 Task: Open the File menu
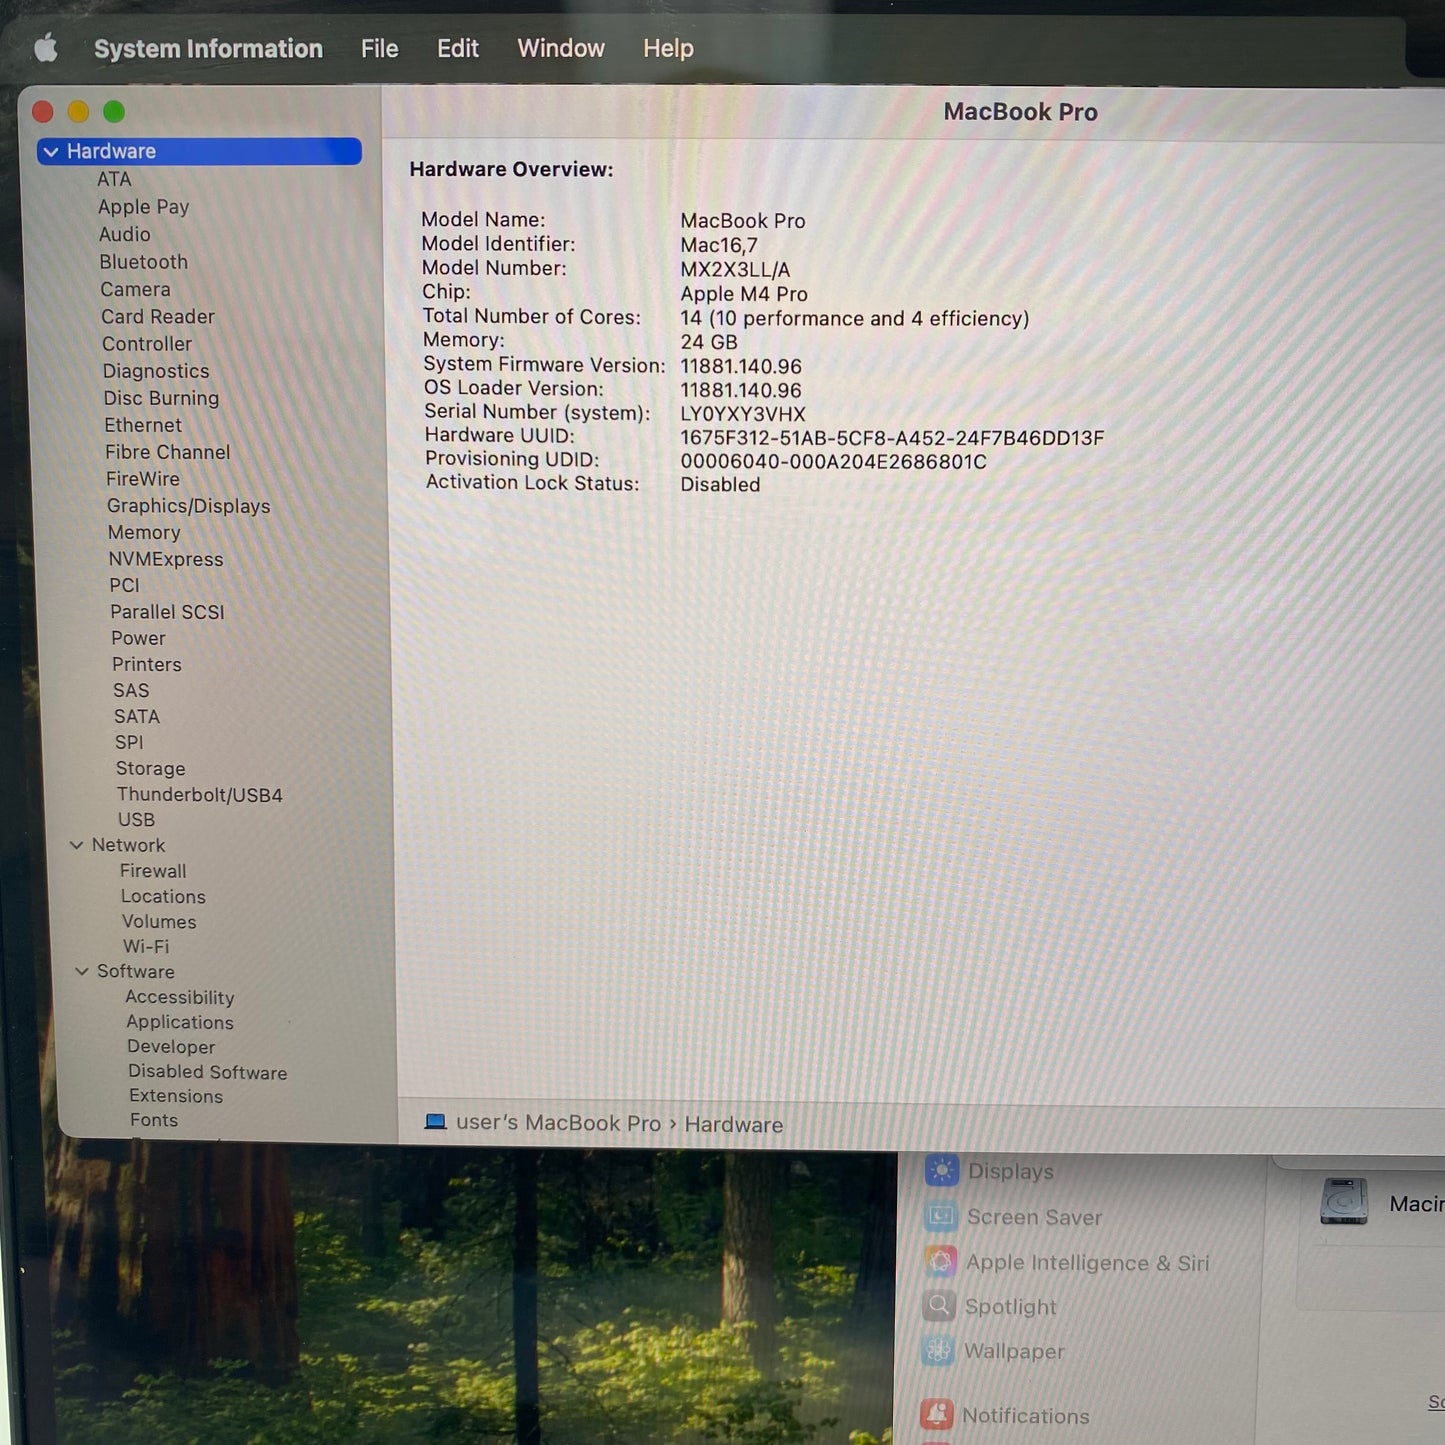click(x=380, y=48)
